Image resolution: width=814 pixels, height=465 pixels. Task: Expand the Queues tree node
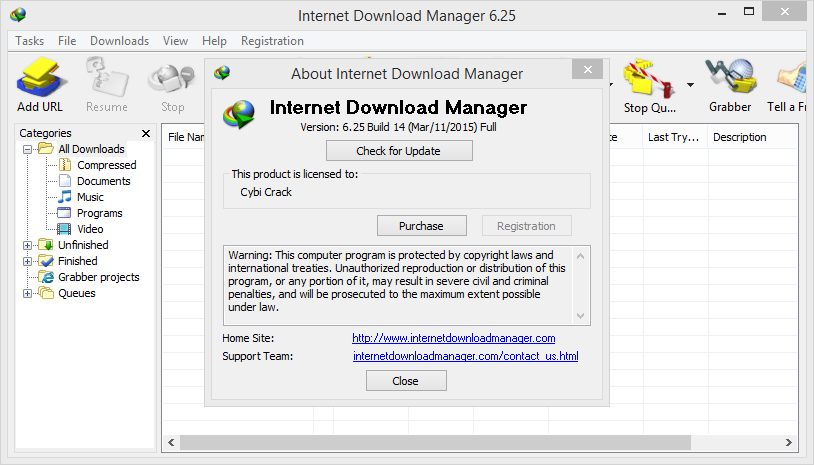pos(28,294)
